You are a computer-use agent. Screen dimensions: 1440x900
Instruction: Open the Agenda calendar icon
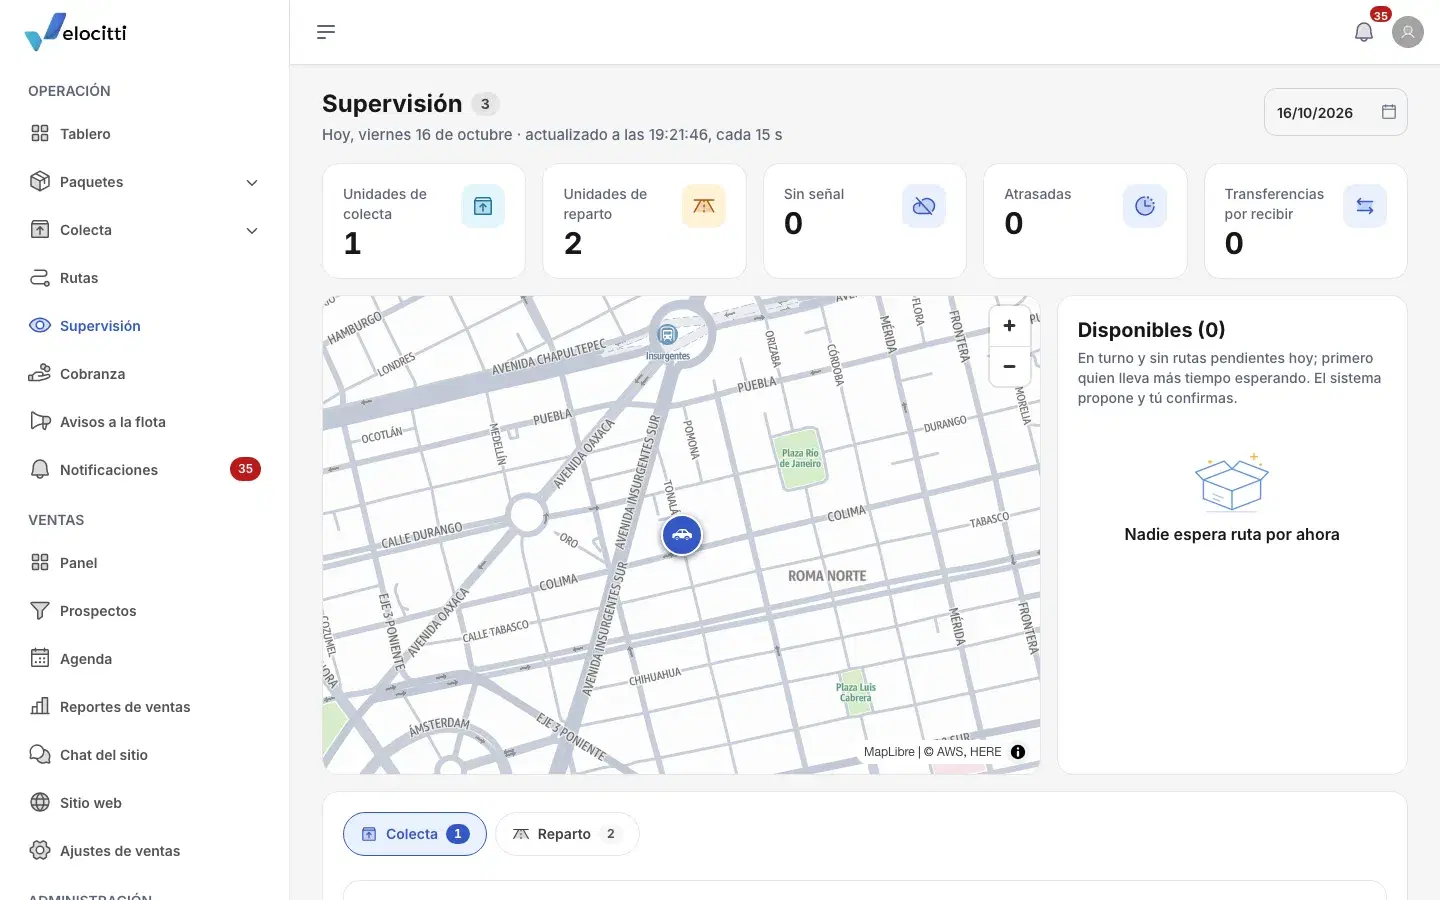[x=40, y=659]
